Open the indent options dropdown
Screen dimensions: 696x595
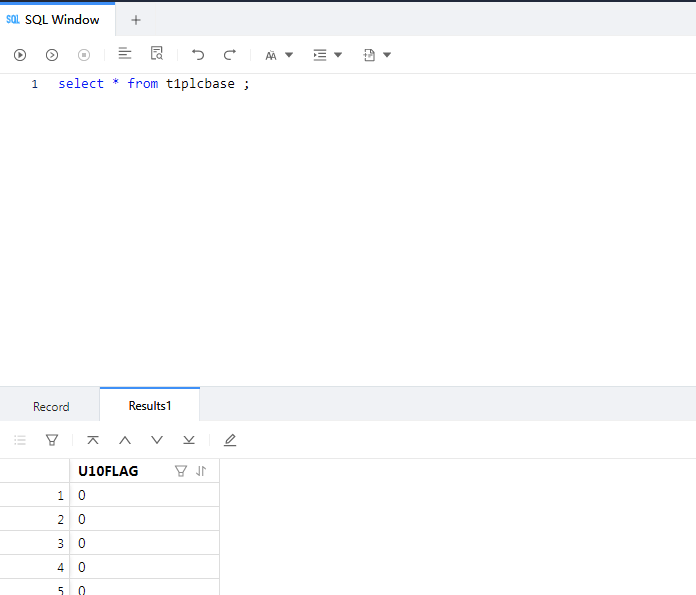click(x=328, y=55)
